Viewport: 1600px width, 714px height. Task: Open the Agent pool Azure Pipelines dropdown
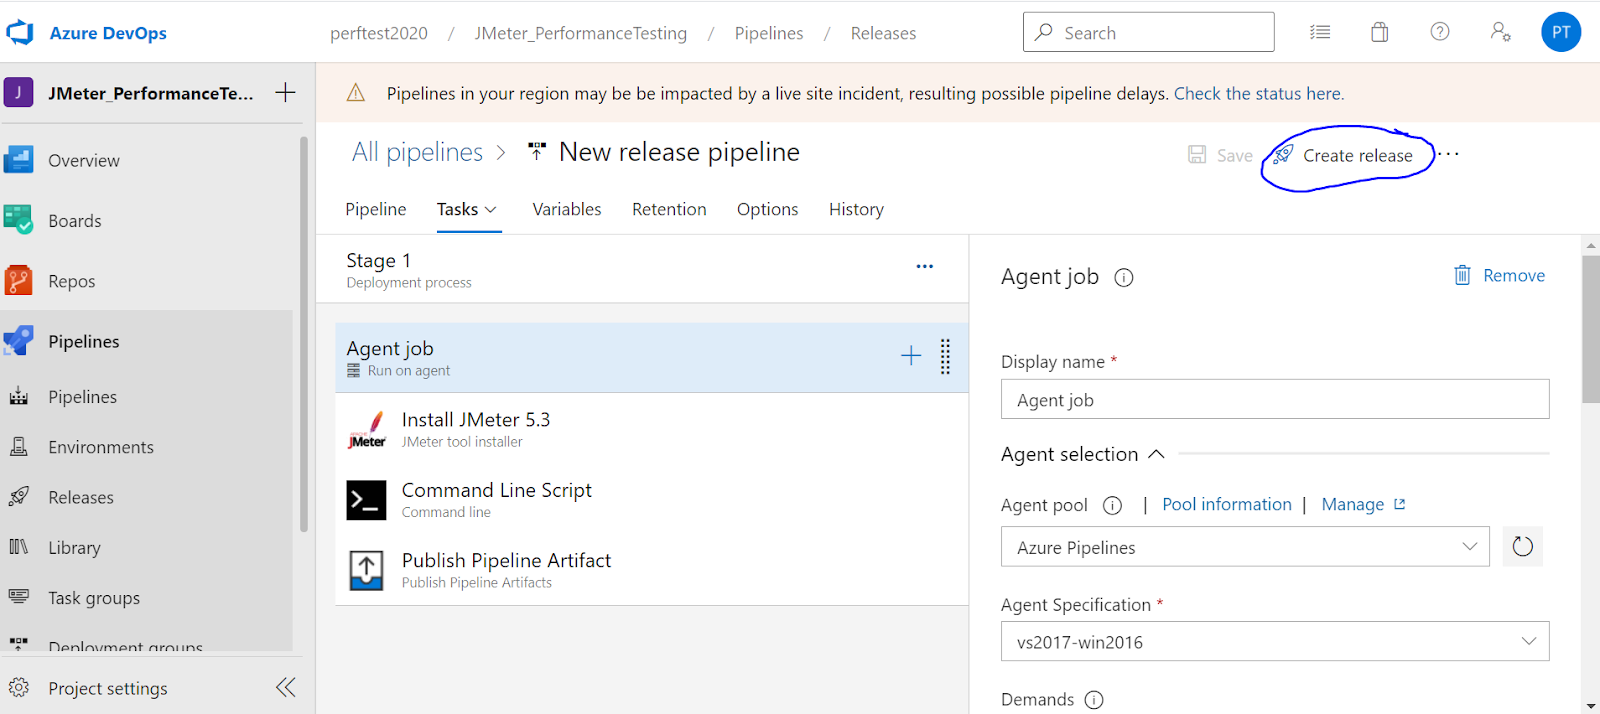pyautogui.click(x=1245, y=547)
